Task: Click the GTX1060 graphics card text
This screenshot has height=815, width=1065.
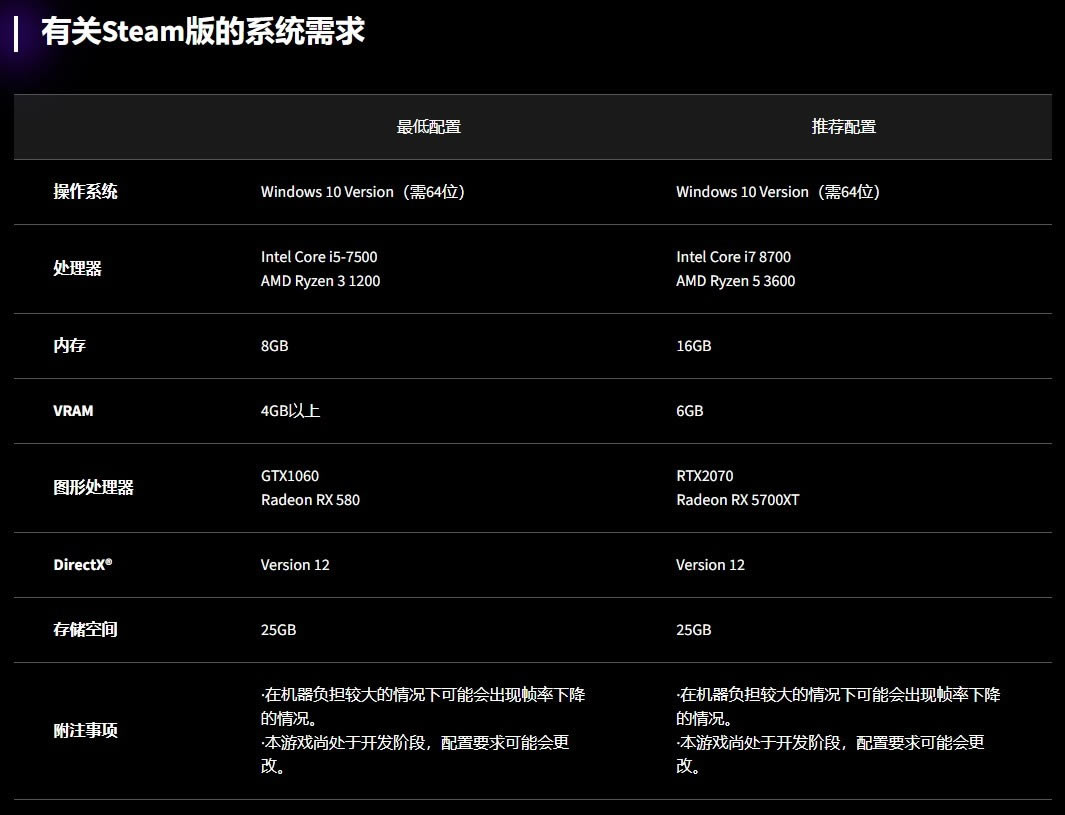Action: point(290,476)
